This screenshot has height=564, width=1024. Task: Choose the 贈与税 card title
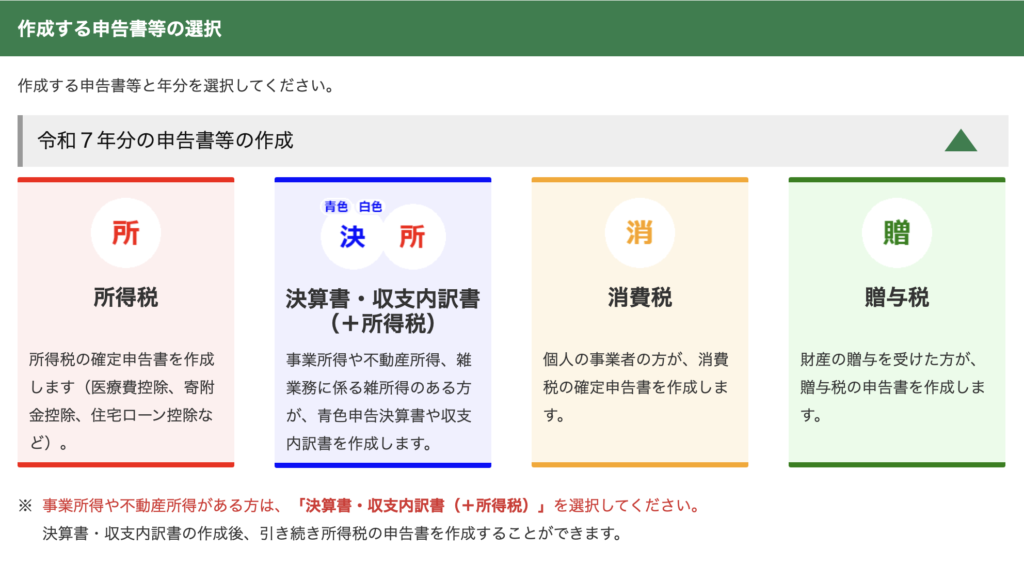(896, 297)
